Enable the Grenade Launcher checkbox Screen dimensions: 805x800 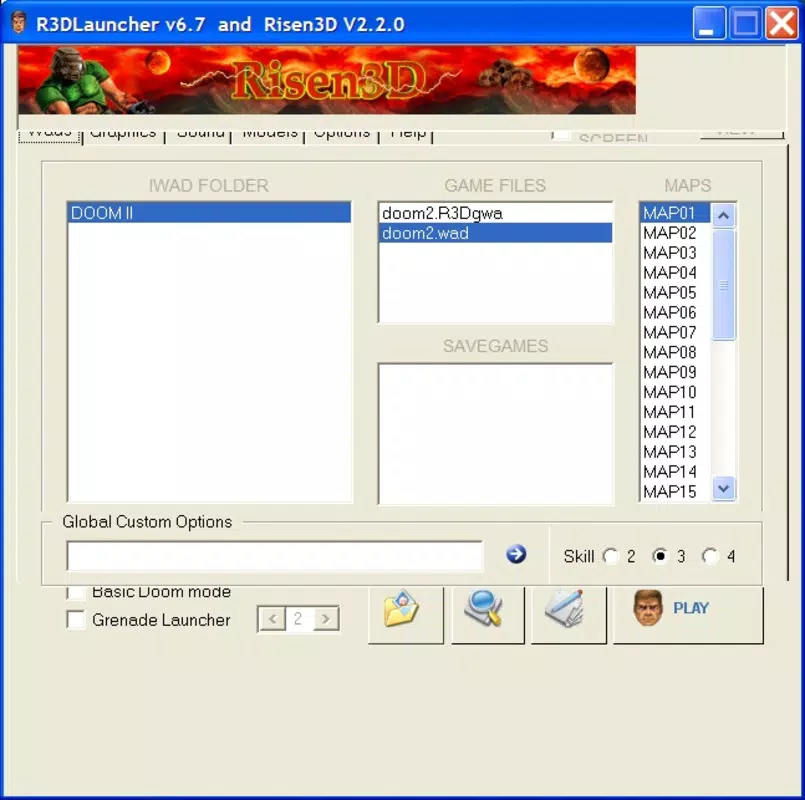(x=76, y=619)
